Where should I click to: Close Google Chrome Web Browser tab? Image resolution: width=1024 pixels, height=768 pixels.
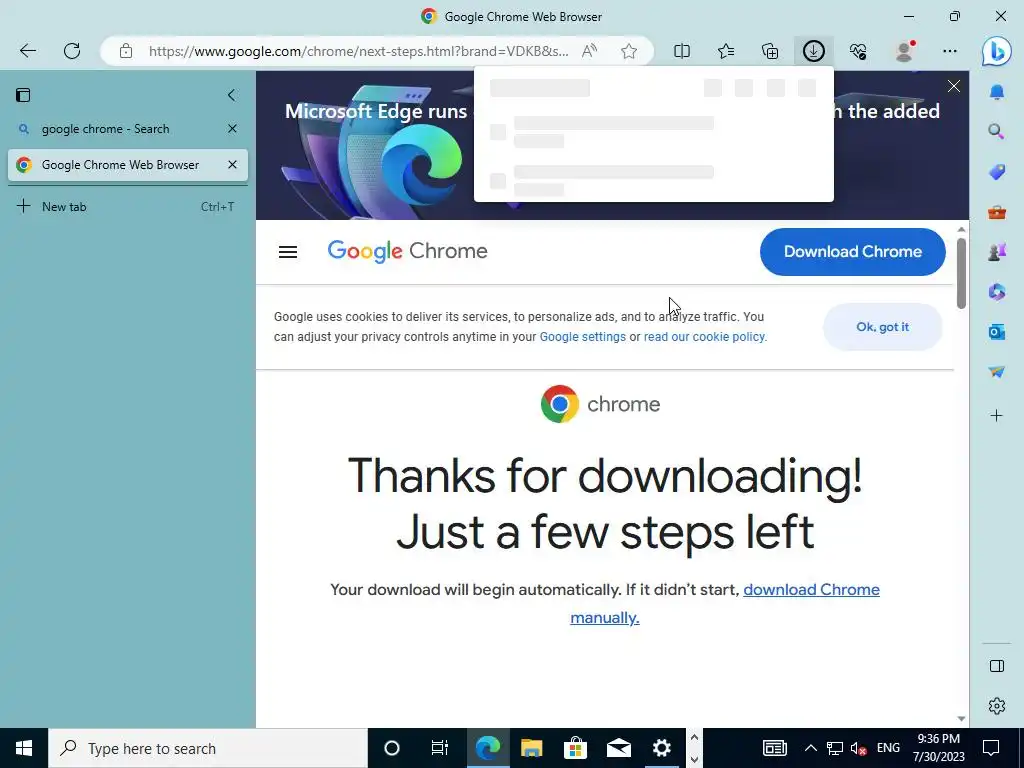[232, 165]
